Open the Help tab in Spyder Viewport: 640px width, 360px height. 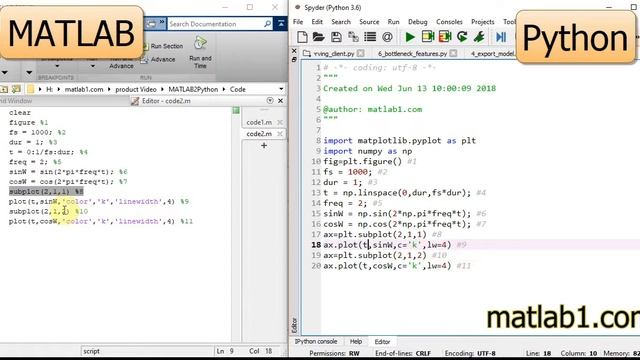coord(356,341)
